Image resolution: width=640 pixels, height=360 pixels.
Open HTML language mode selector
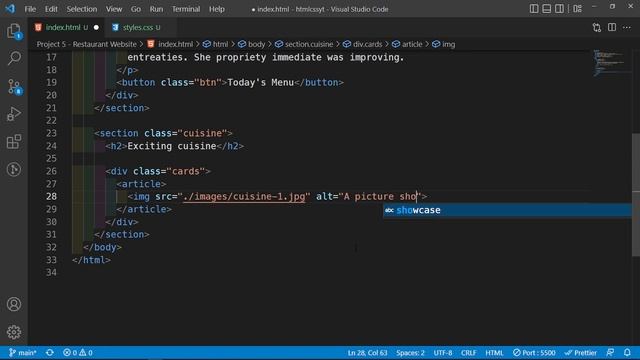494,353
